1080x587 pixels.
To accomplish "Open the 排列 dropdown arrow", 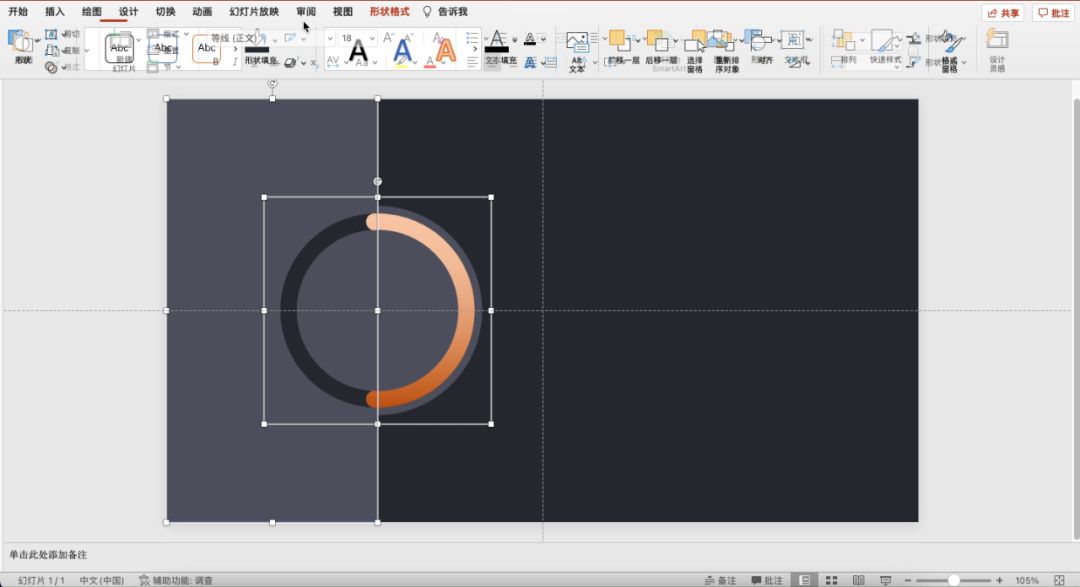I will [862, 40].
